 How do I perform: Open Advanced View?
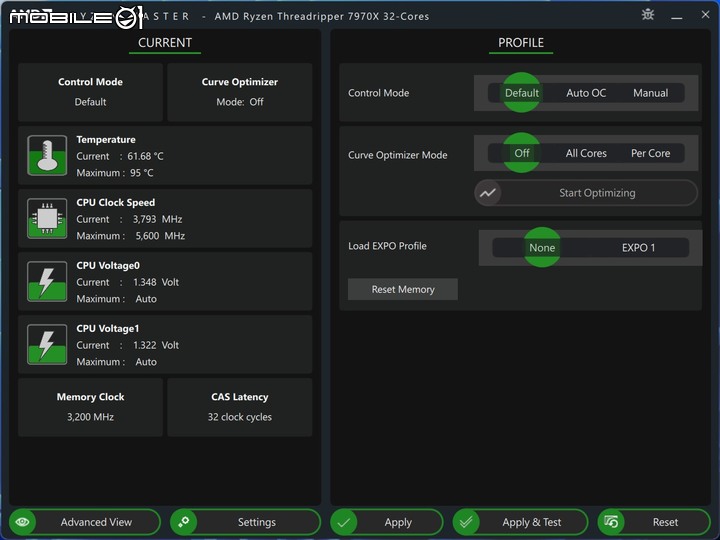coord(85,522)
